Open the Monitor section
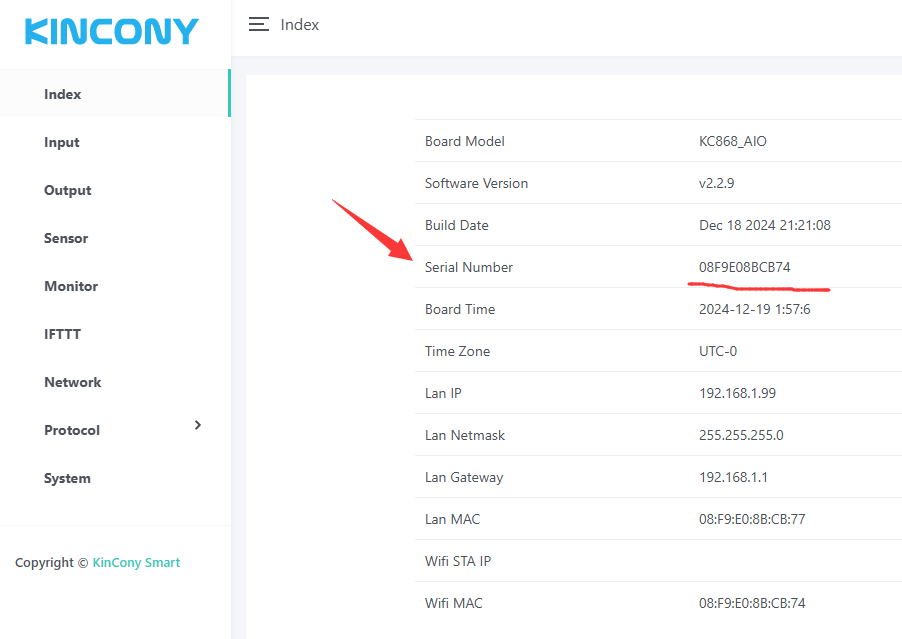This screenshot has height=639, width=902. (x=71, y=286)
